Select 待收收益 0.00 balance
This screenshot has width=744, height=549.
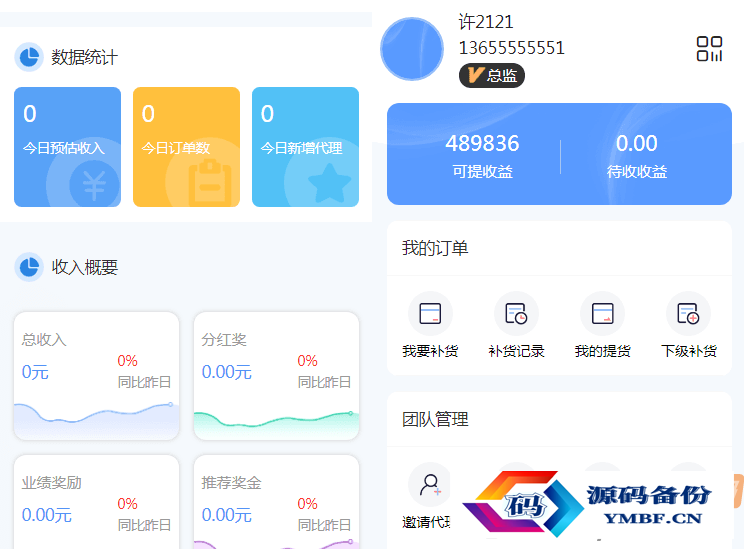(637, 155)
